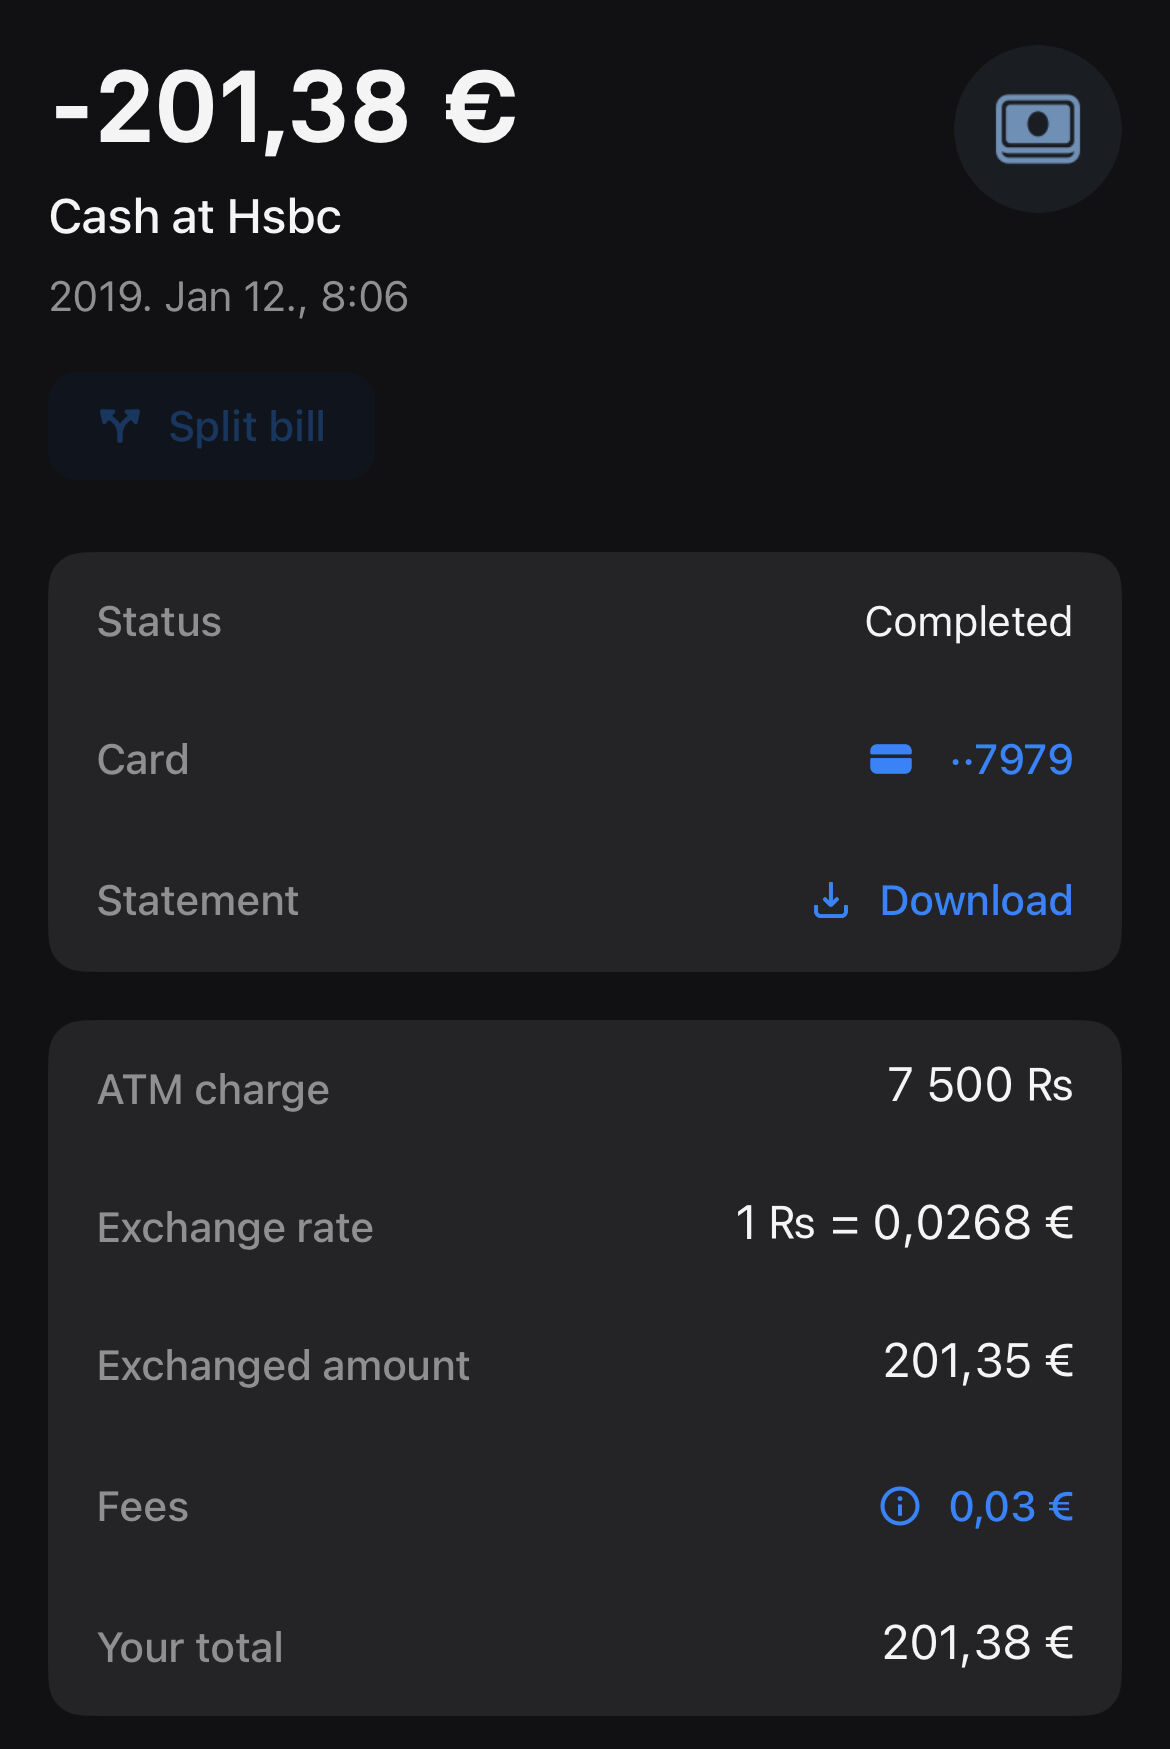Screen dimensions: 1170x1749
Task: Tap the Fees row label
Action: 142,1507
